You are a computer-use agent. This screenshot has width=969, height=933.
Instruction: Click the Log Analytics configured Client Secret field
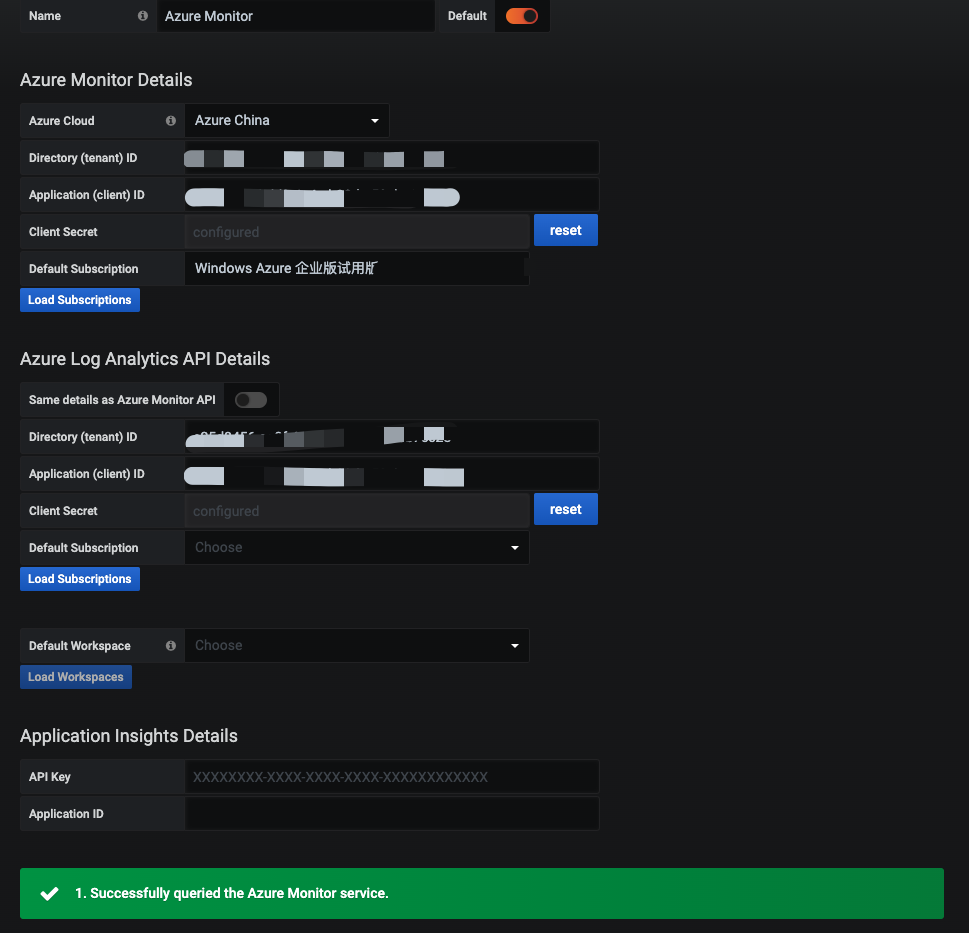357,511
